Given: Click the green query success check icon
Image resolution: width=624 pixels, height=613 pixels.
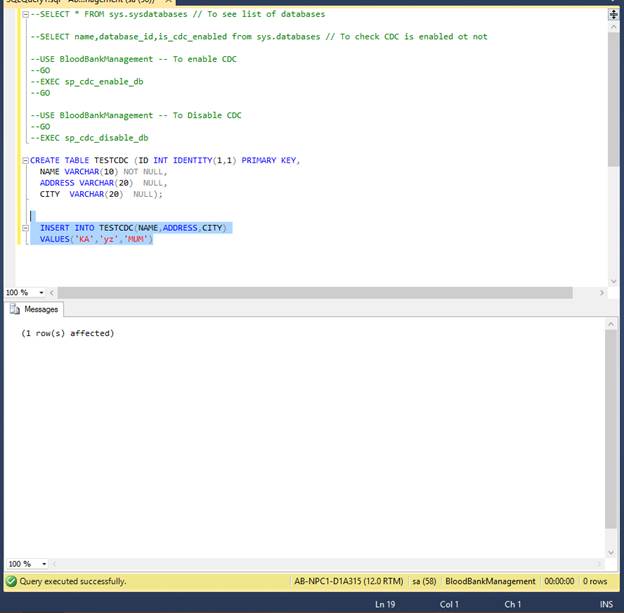Looking at the screenshot, I should point(11,581).
